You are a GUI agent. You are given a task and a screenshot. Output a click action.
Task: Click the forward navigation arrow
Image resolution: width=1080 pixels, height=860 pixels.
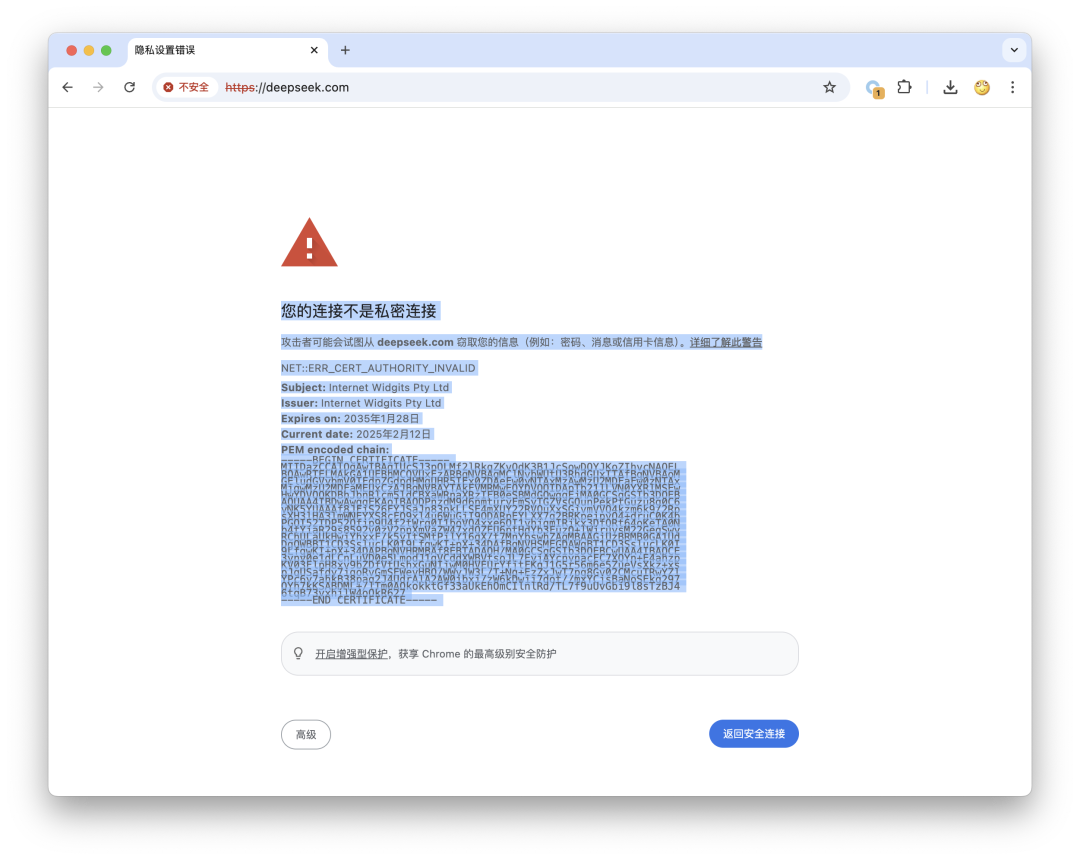(98, 87)
